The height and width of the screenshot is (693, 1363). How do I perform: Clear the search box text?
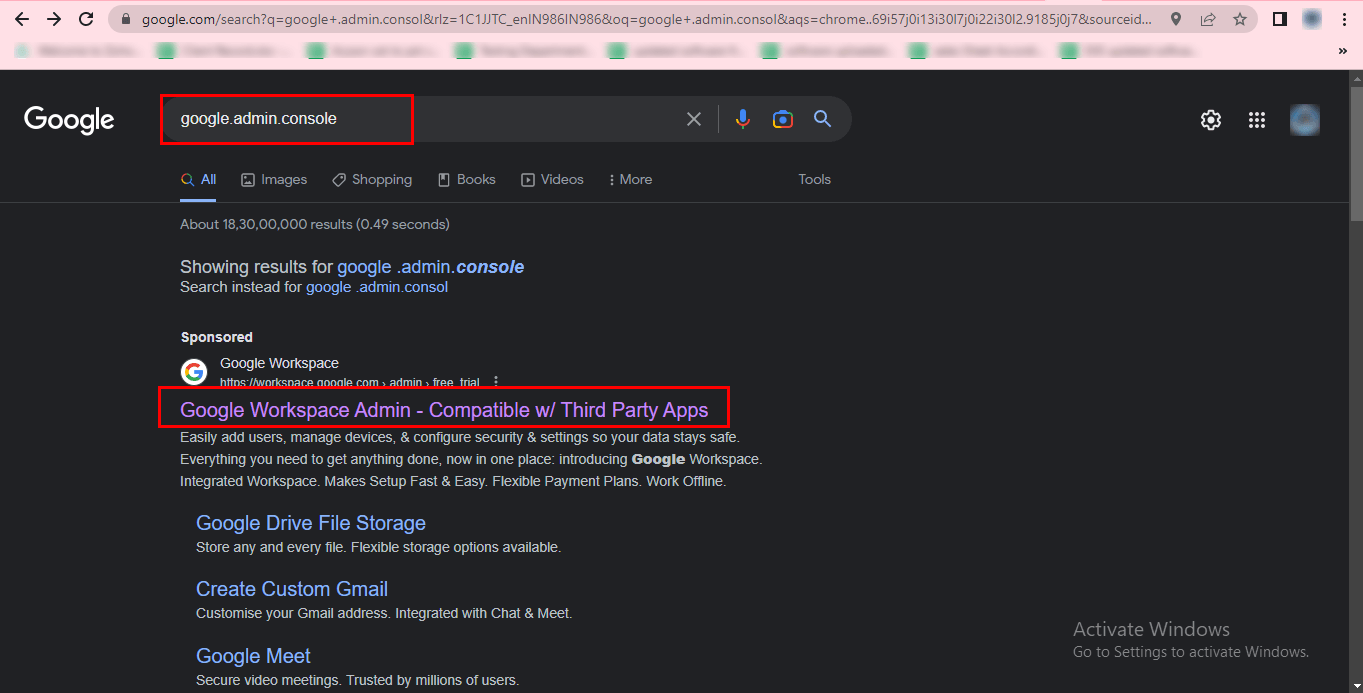click(x=693, y=119)
